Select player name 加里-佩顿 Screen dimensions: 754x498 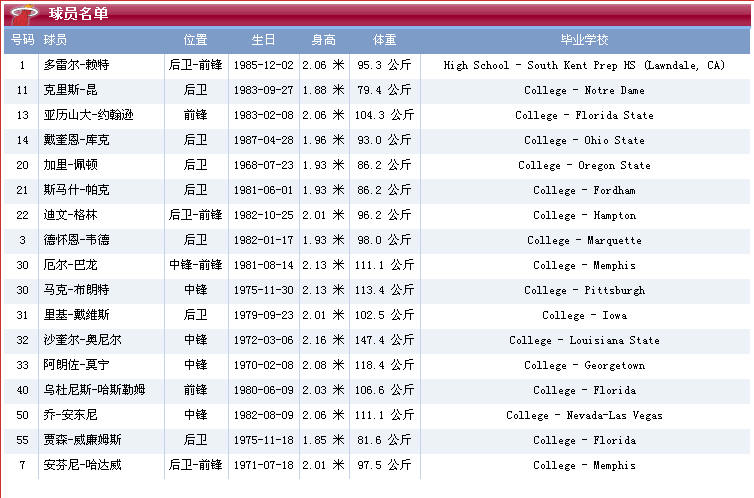pos(70,165)
